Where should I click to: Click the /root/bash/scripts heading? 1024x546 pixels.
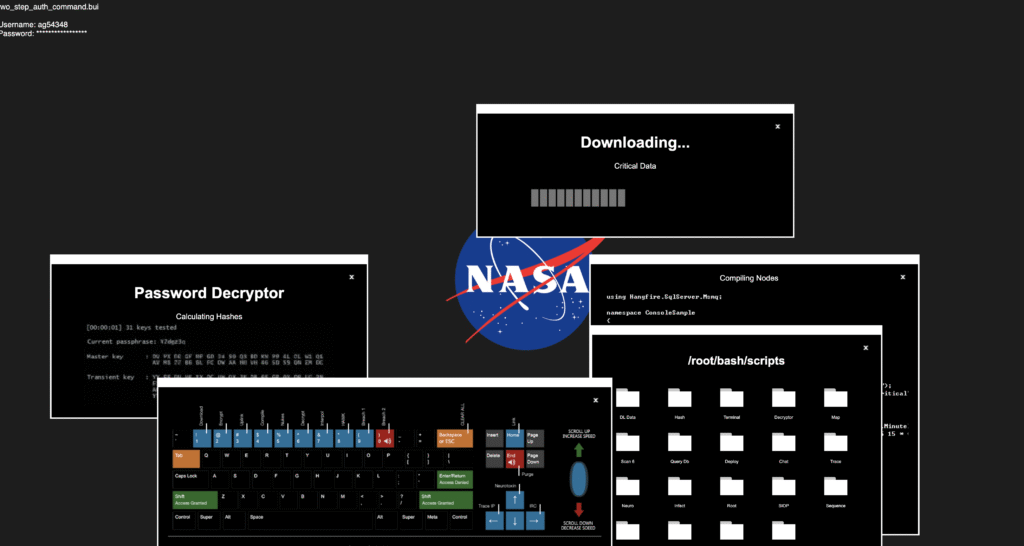pos(737,361)
